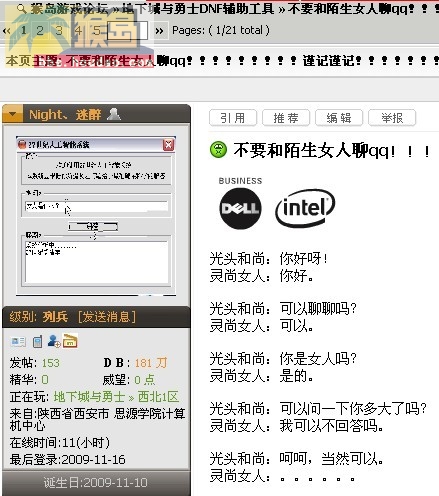Viewport: 439px width, 496px height.
Task: Collapse the Night、迷醉 user panel arrow
Action: (x=13, y=114)
